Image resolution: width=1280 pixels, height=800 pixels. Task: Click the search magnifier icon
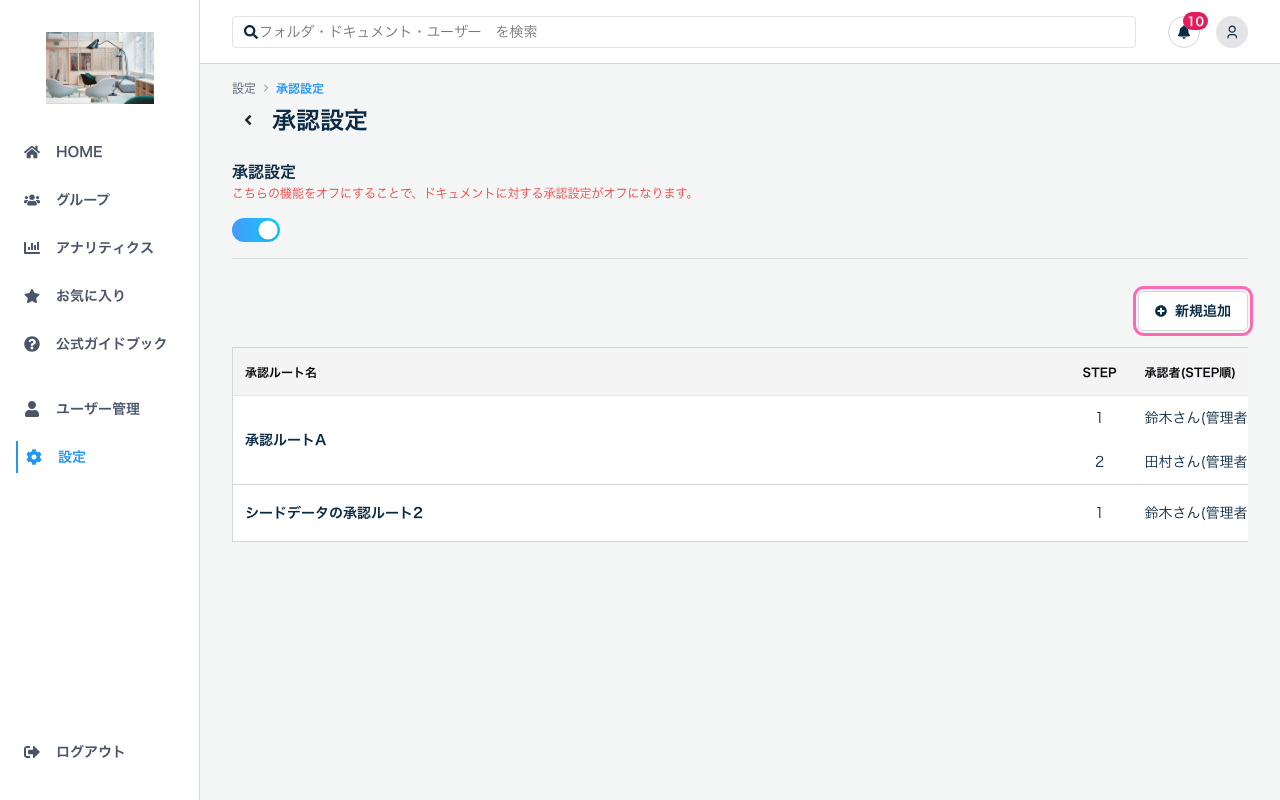[250, 32]
